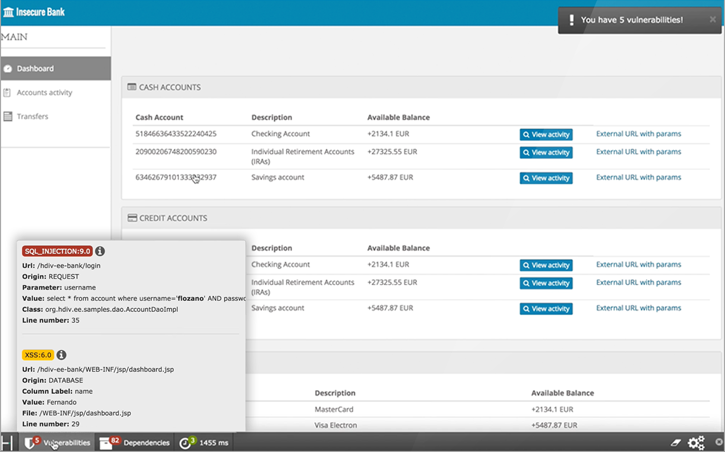Click the Insecure Bank logo icon
725x452 pixels.
tap(8, 12)
